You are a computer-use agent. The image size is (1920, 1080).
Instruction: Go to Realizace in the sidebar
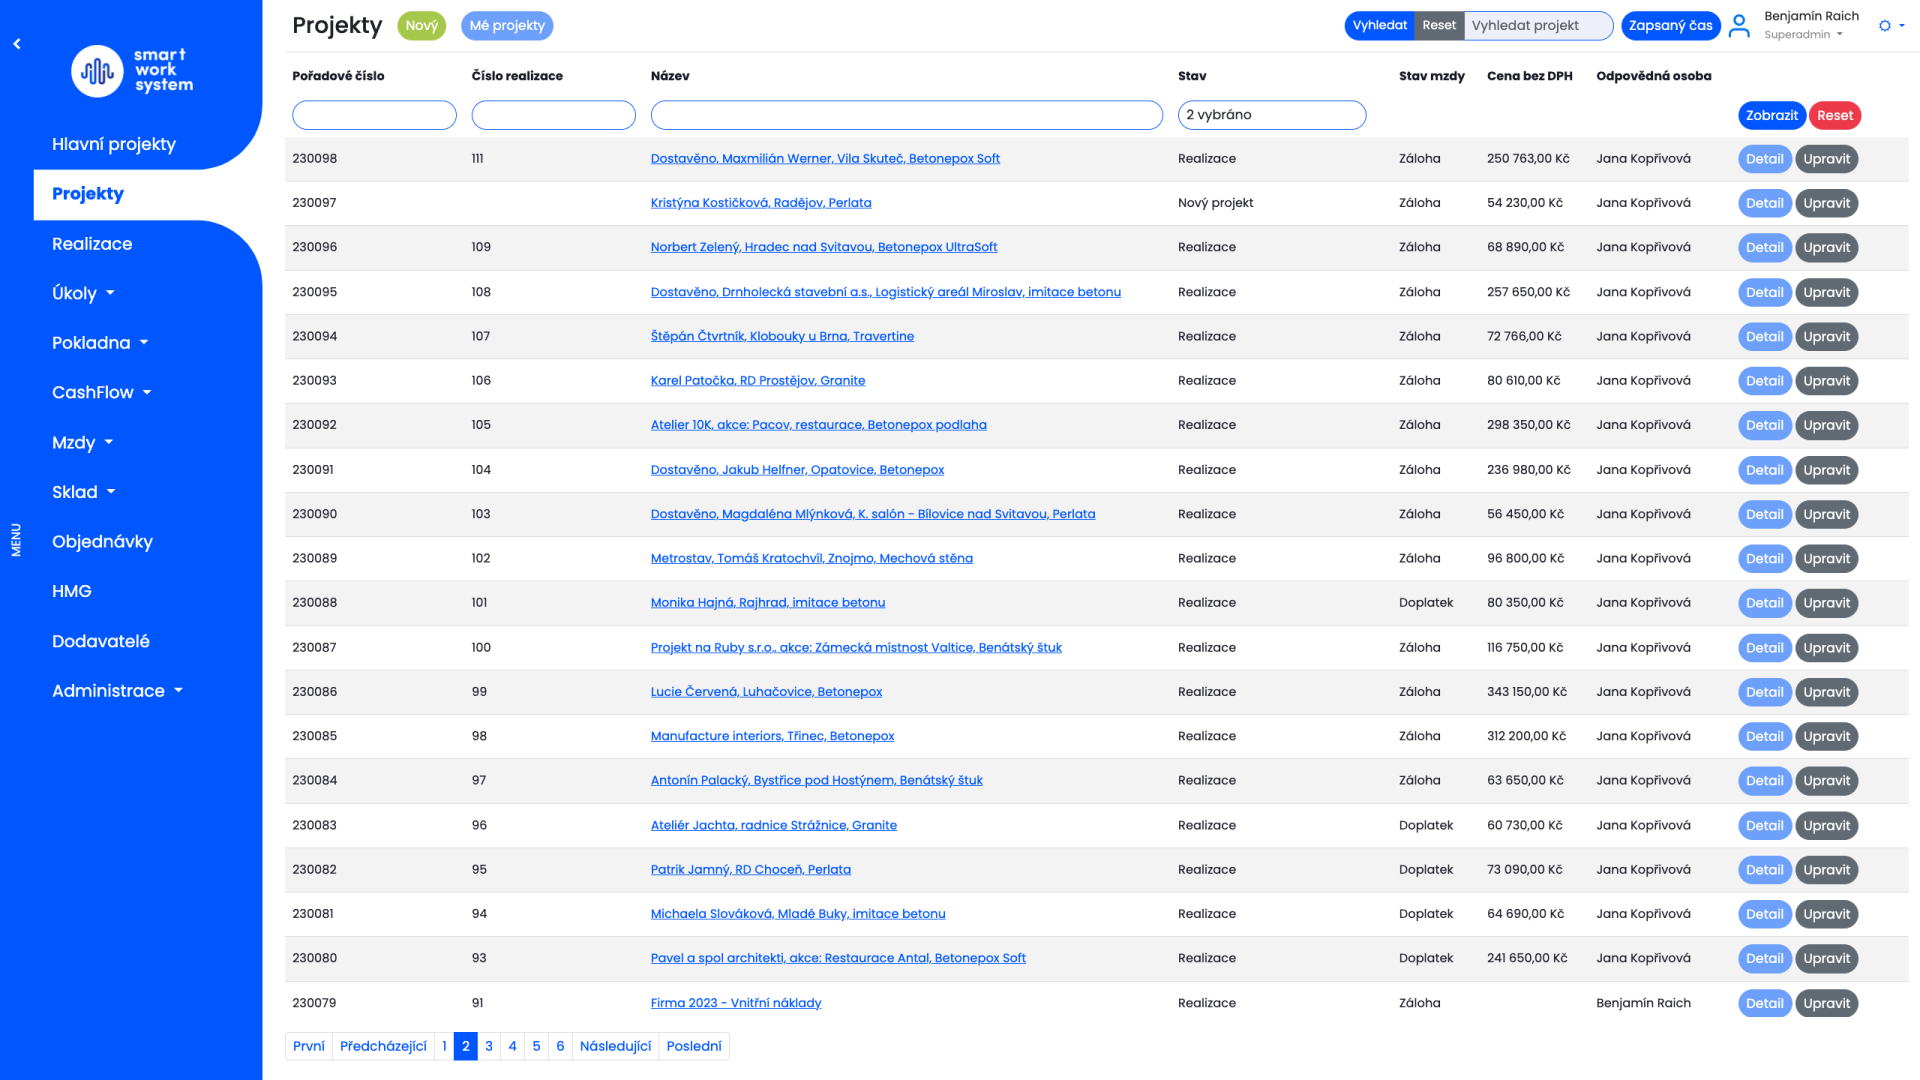[92, 244]
